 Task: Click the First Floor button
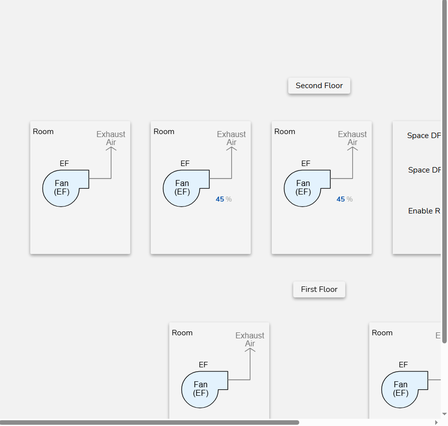319,289
